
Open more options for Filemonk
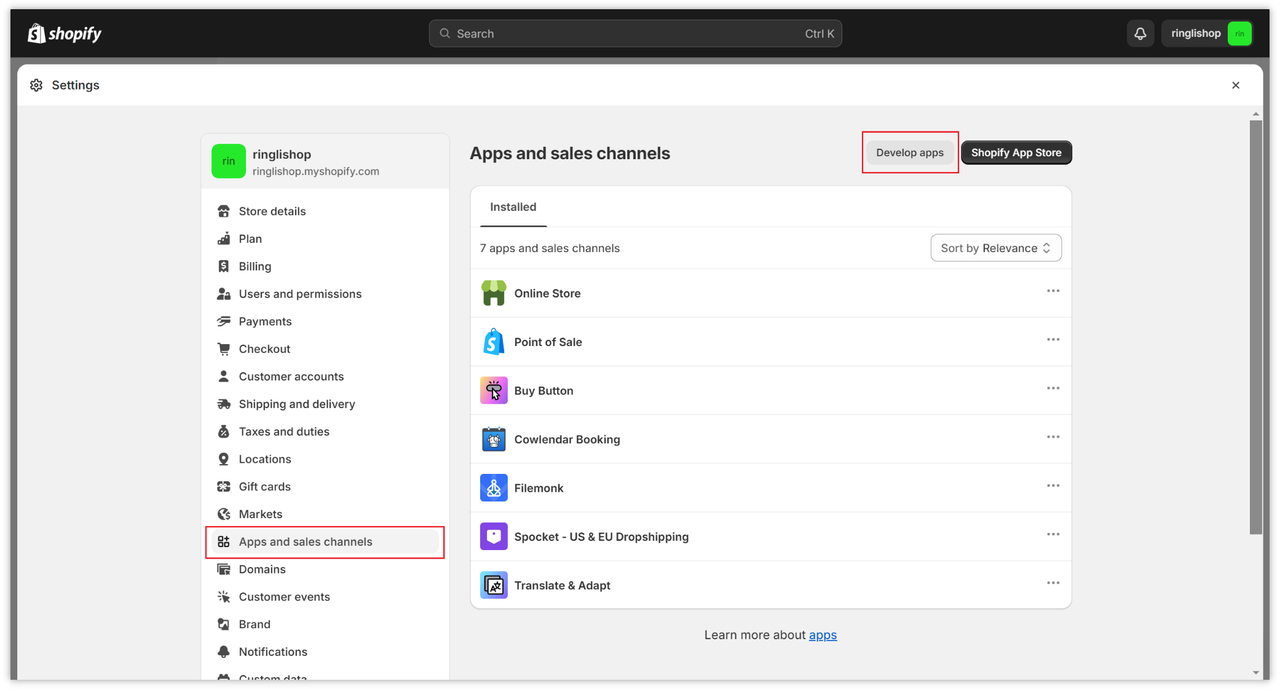coord(1053,486)
